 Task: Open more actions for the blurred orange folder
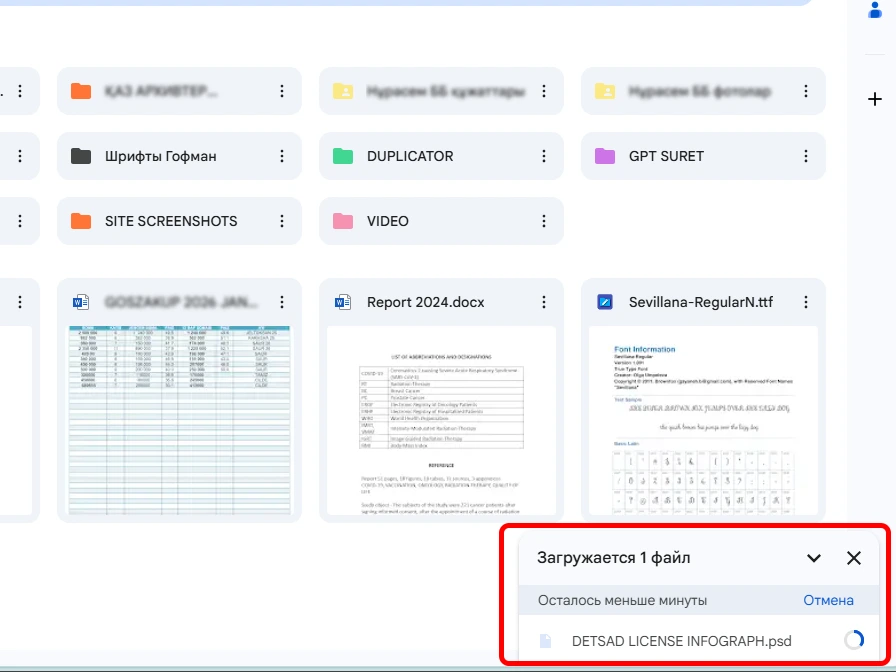click(x=282, y=91)
